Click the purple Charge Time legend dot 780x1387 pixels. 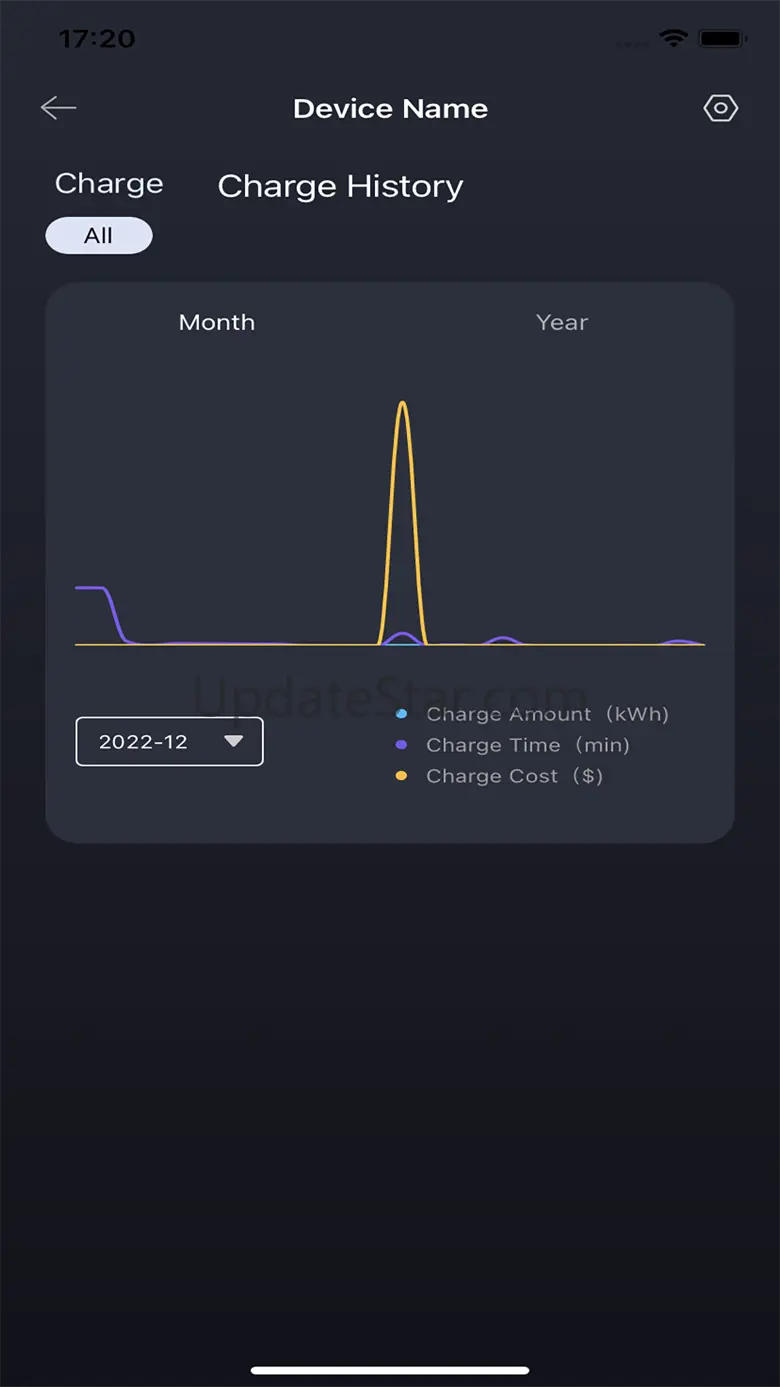(401, 745)
